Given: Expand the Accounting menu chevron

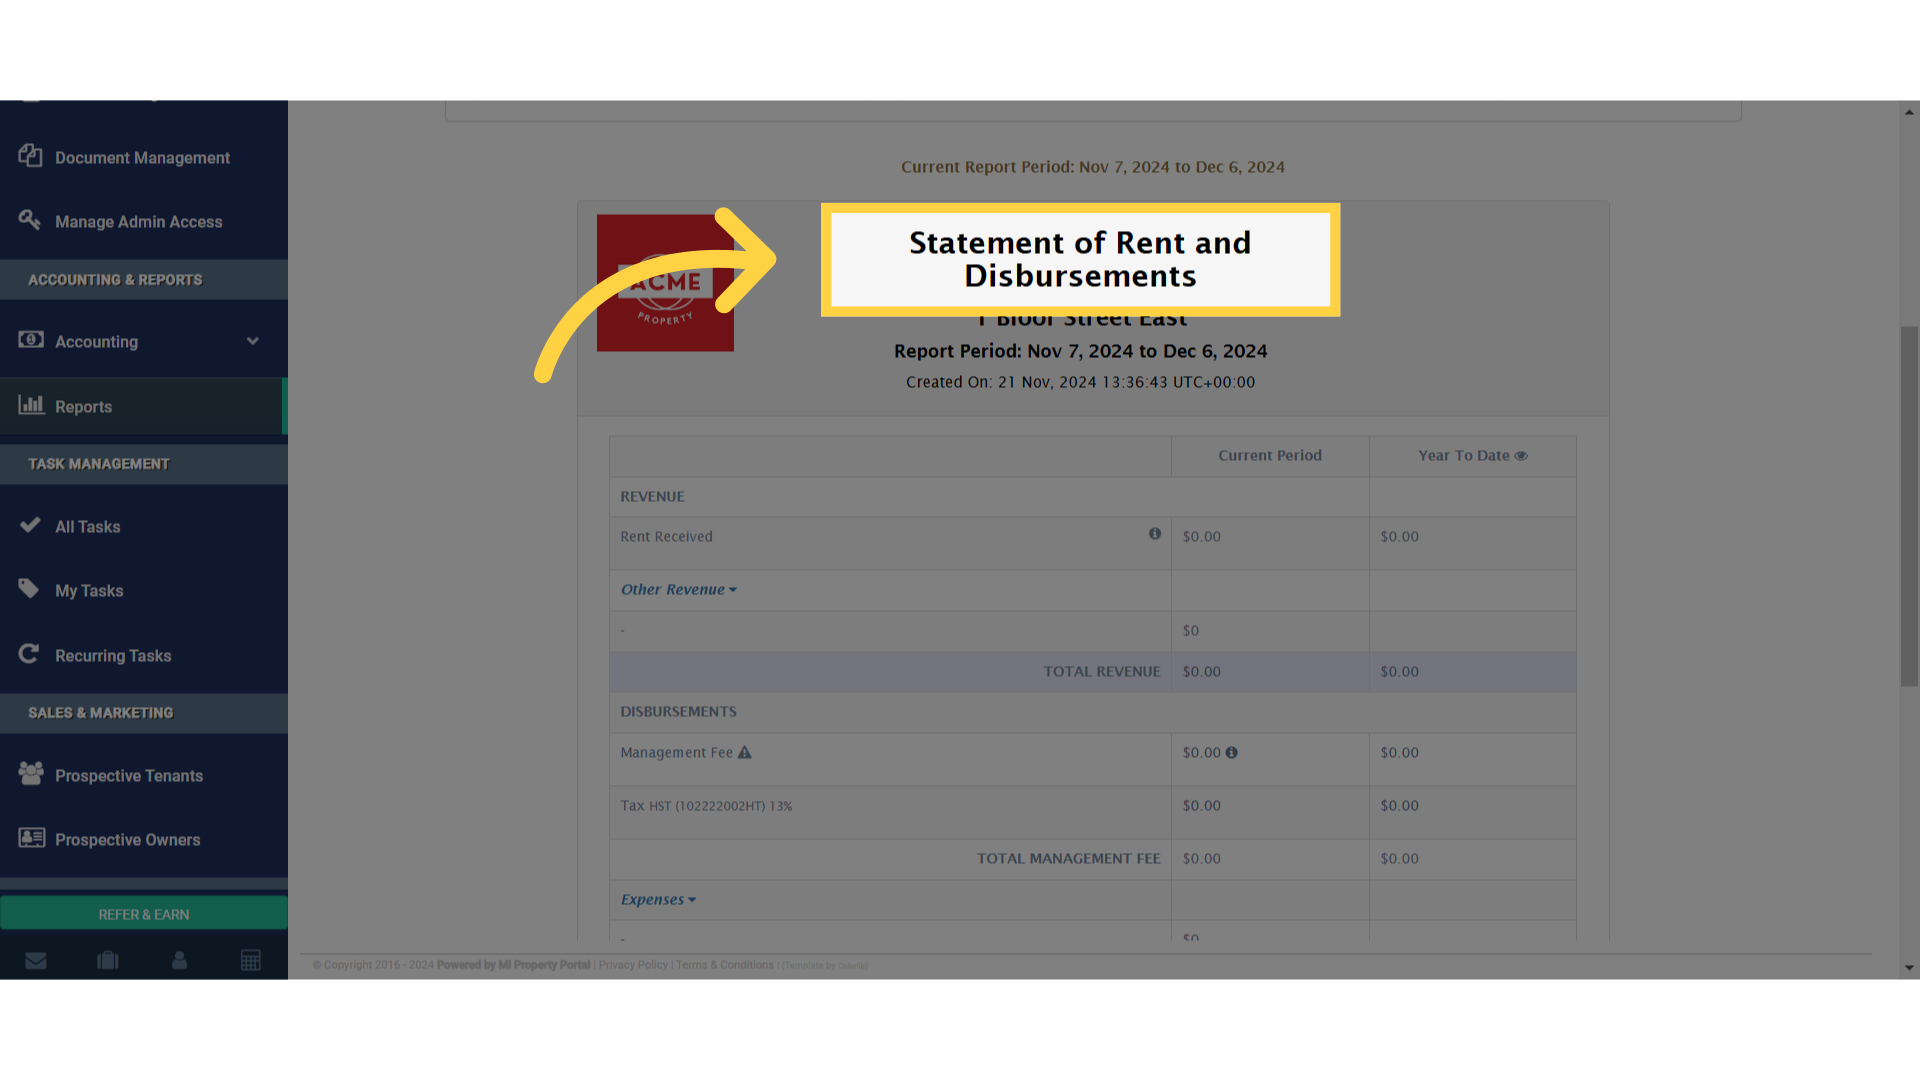Looking at the screenshot, I should click(253, 341).
